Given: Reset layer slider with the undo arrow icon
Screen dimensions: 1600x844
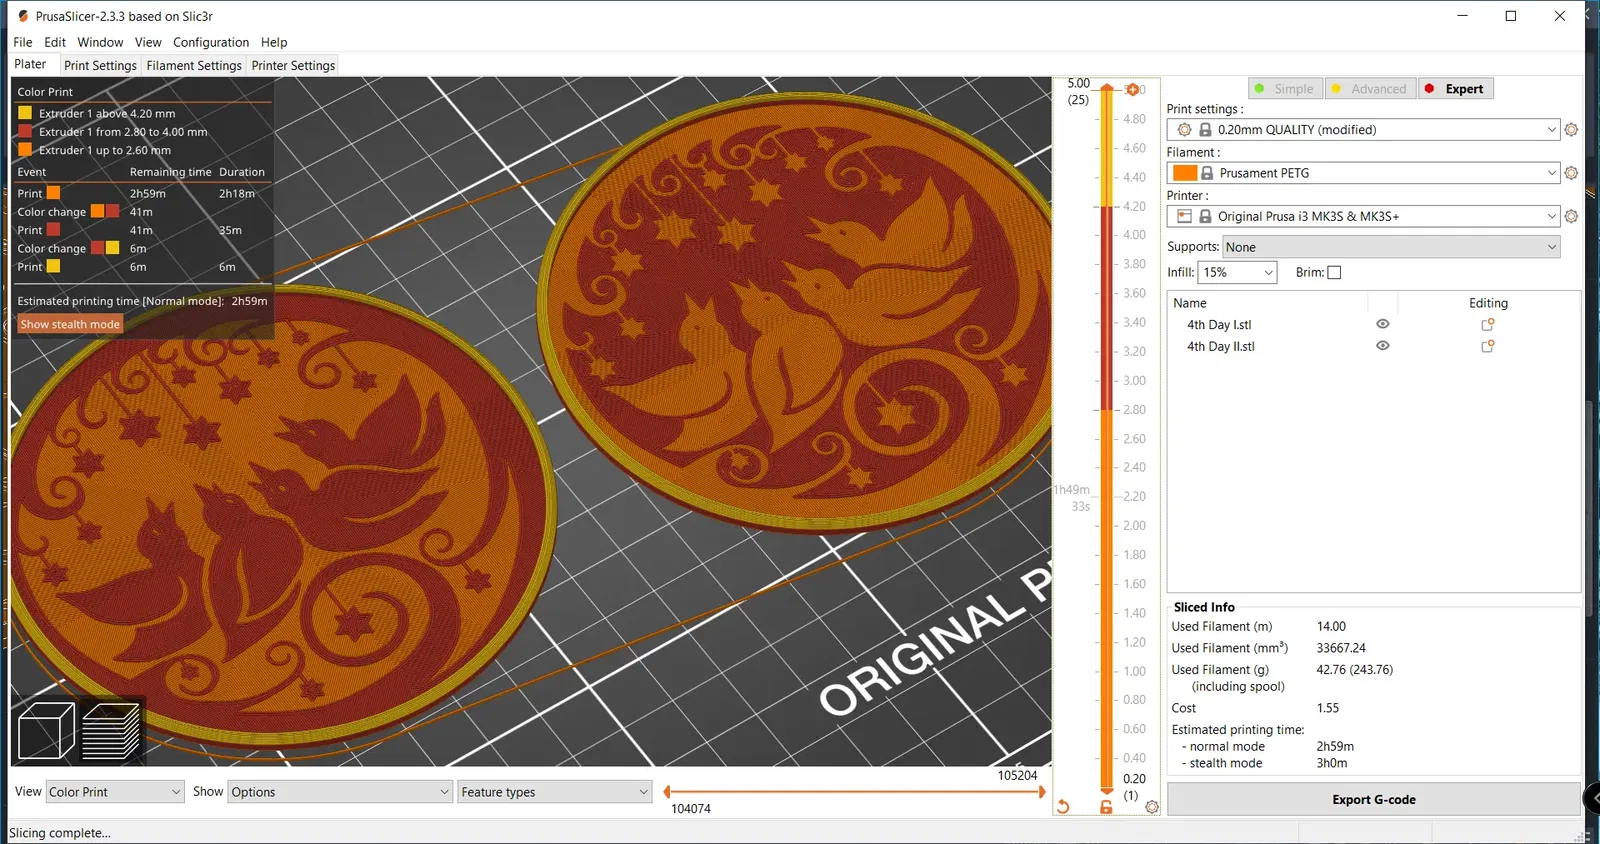Looking at the screenshot, I should pyautogui.click(x=1063, y=807).
